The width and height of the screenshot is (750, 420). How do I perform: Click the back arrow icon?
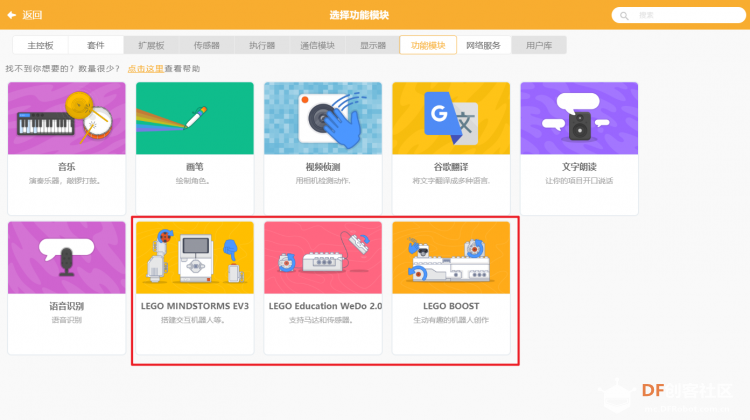[11, 15]
